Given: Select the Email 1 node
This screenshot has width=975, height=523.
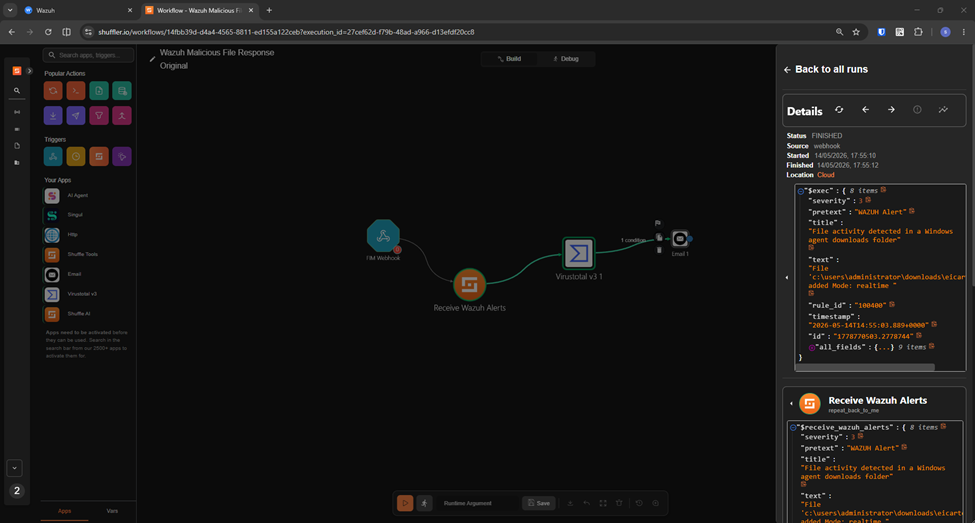Looking at the screenshot, I should (680, 238).
